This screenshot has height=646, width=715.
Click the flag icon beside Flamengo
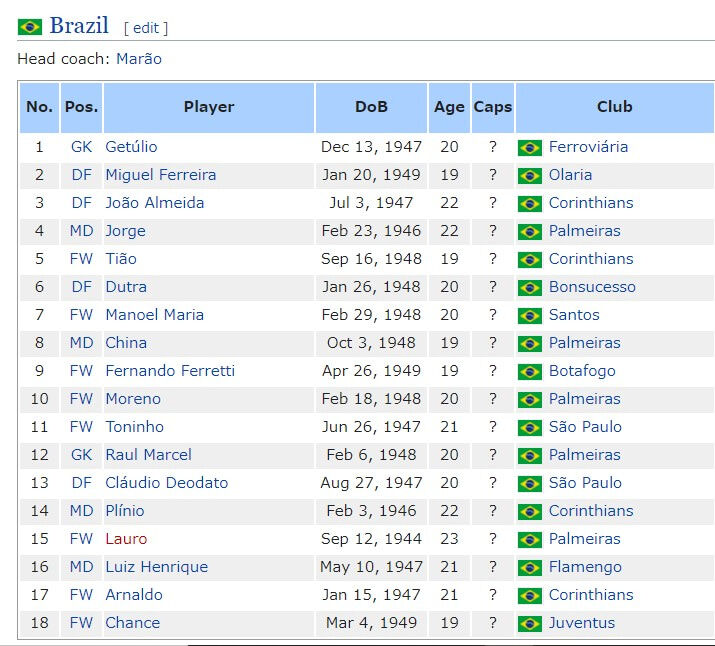tap(530, 568)
